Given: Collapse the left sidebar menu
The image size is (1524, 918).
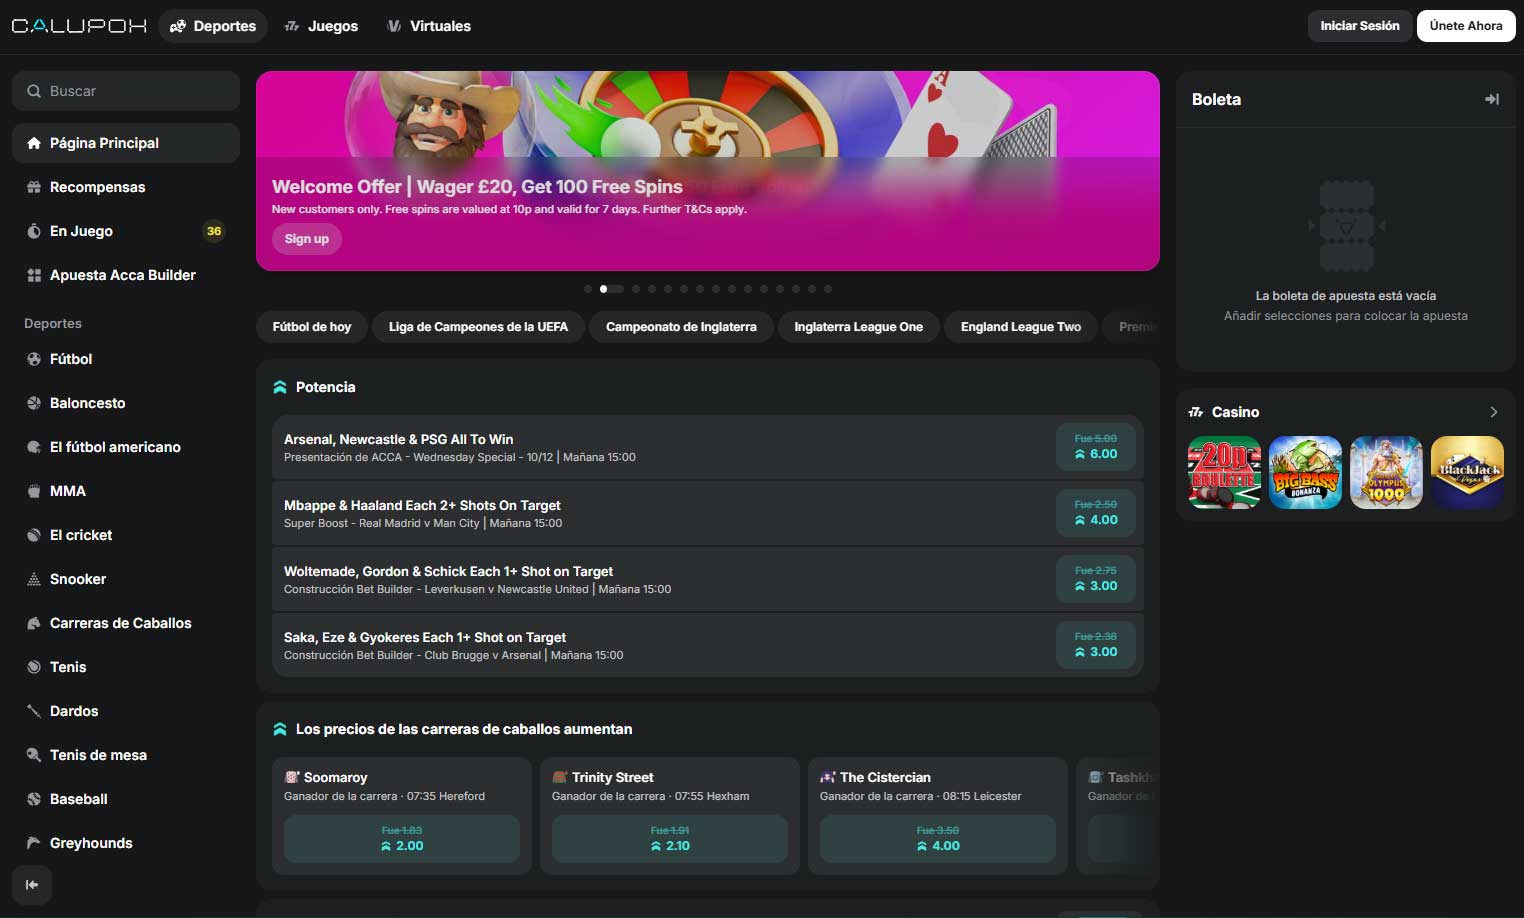Looking at the screenshot, I should pos(32,885).
